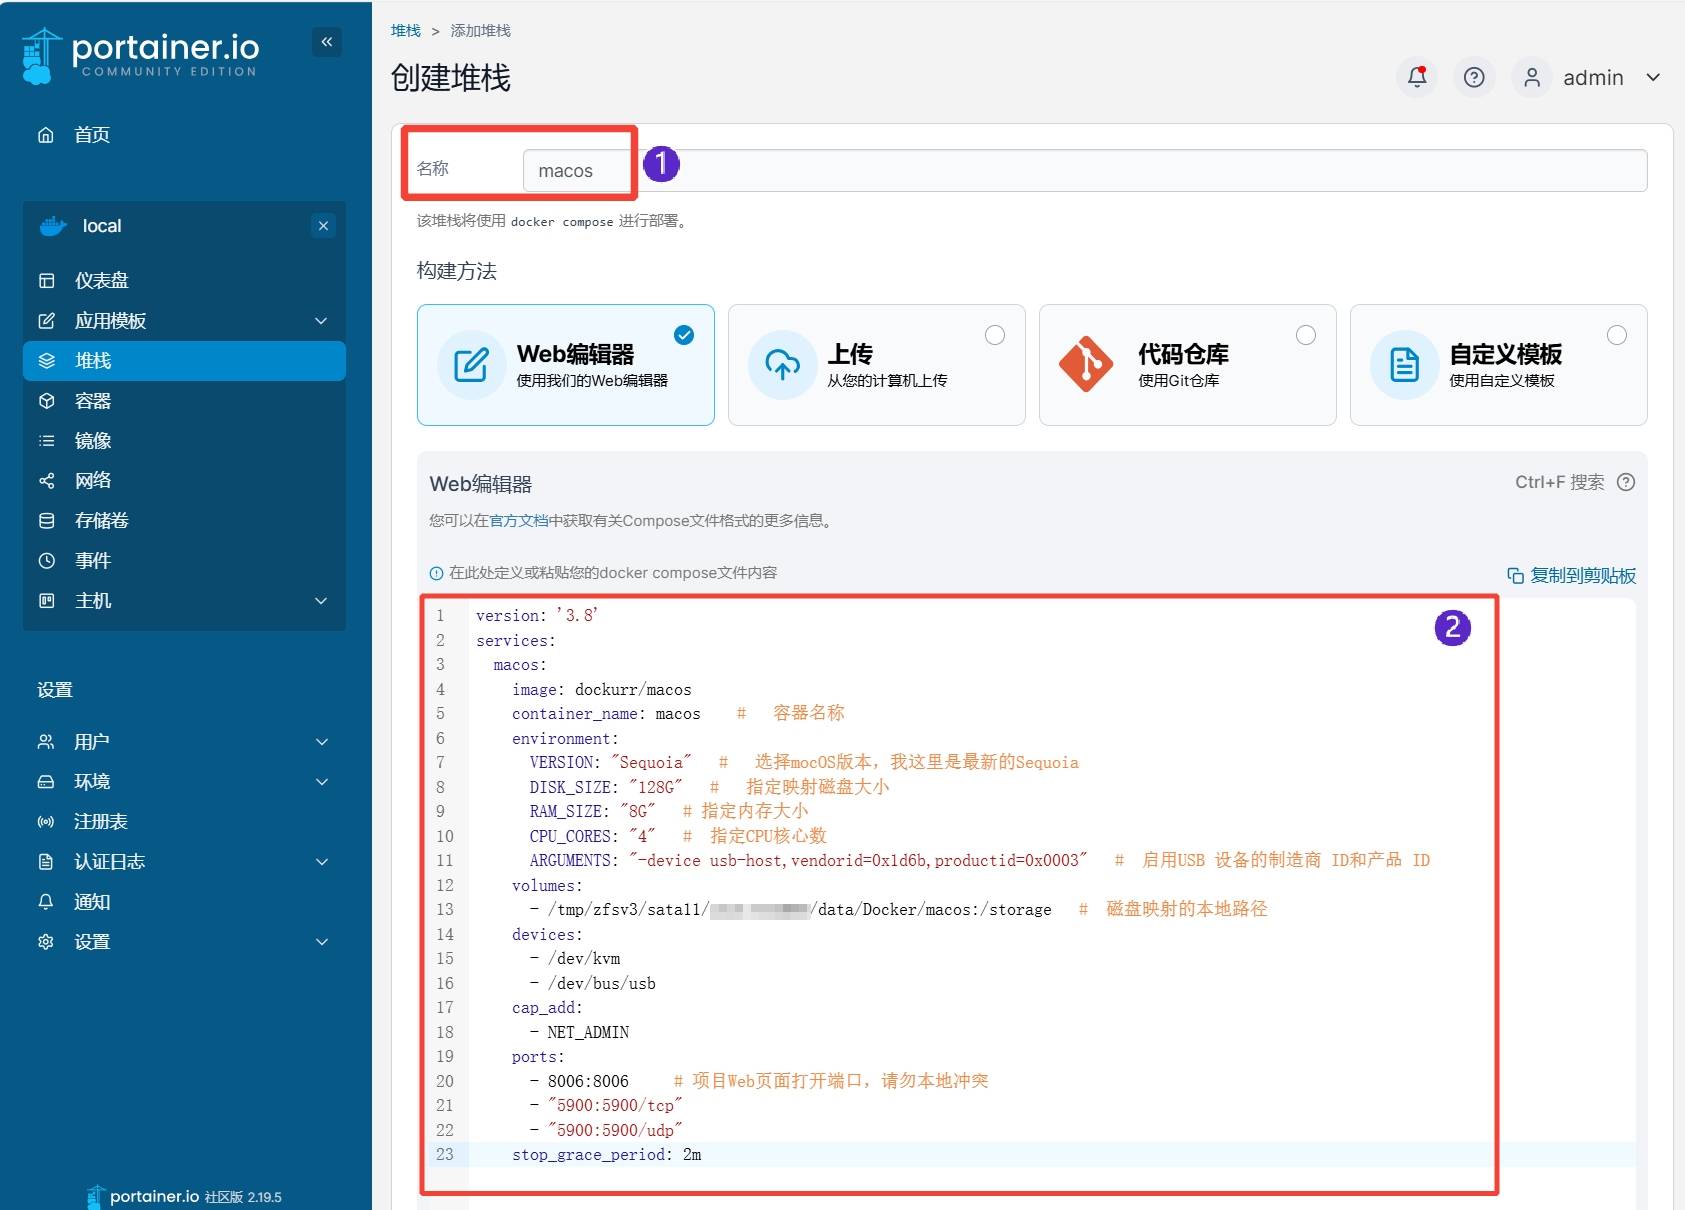Viewport: 1685px width, 1210px height.
Task: Click the admin user avatar icon
Action: (1531, 77)
